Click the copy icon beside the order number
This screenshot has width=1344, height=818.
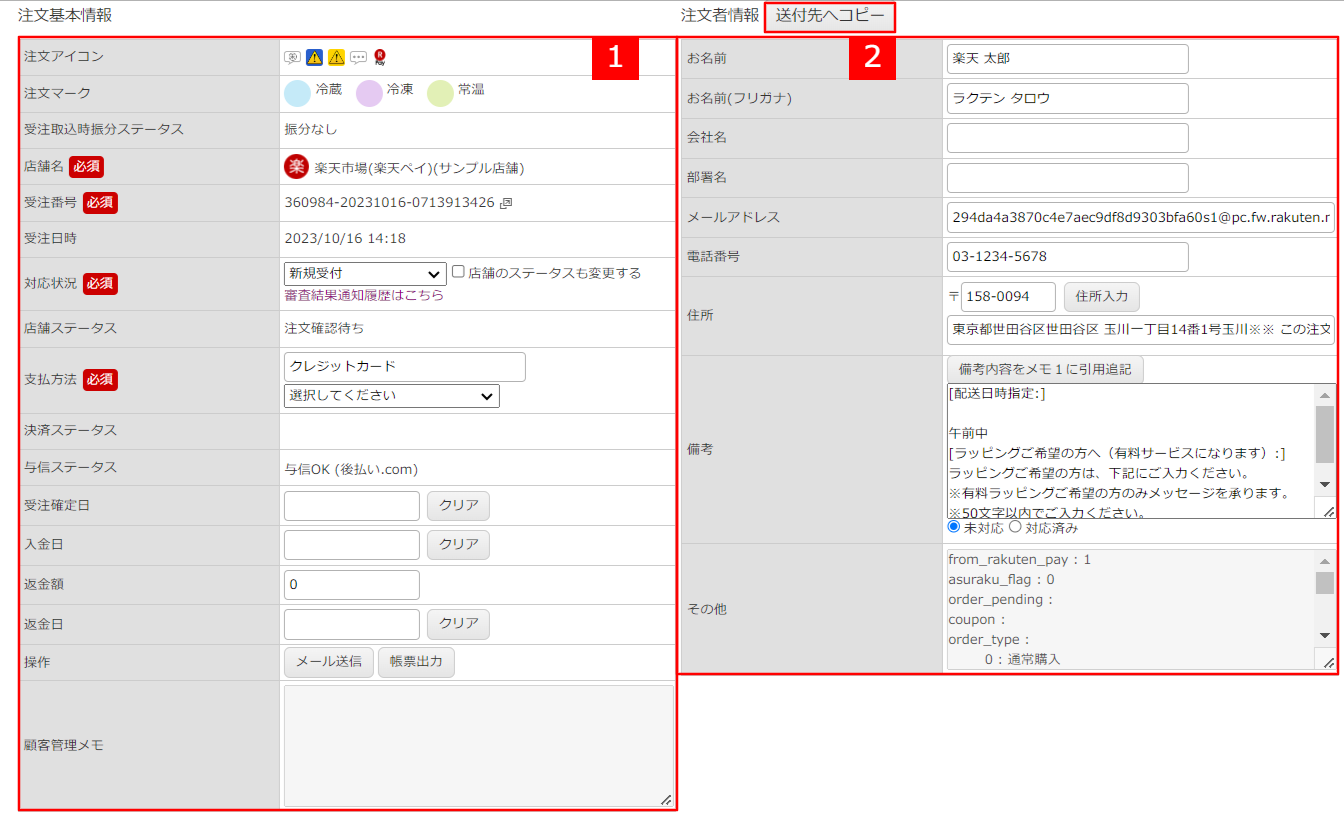pyautogui.click(x=506, y=203)
